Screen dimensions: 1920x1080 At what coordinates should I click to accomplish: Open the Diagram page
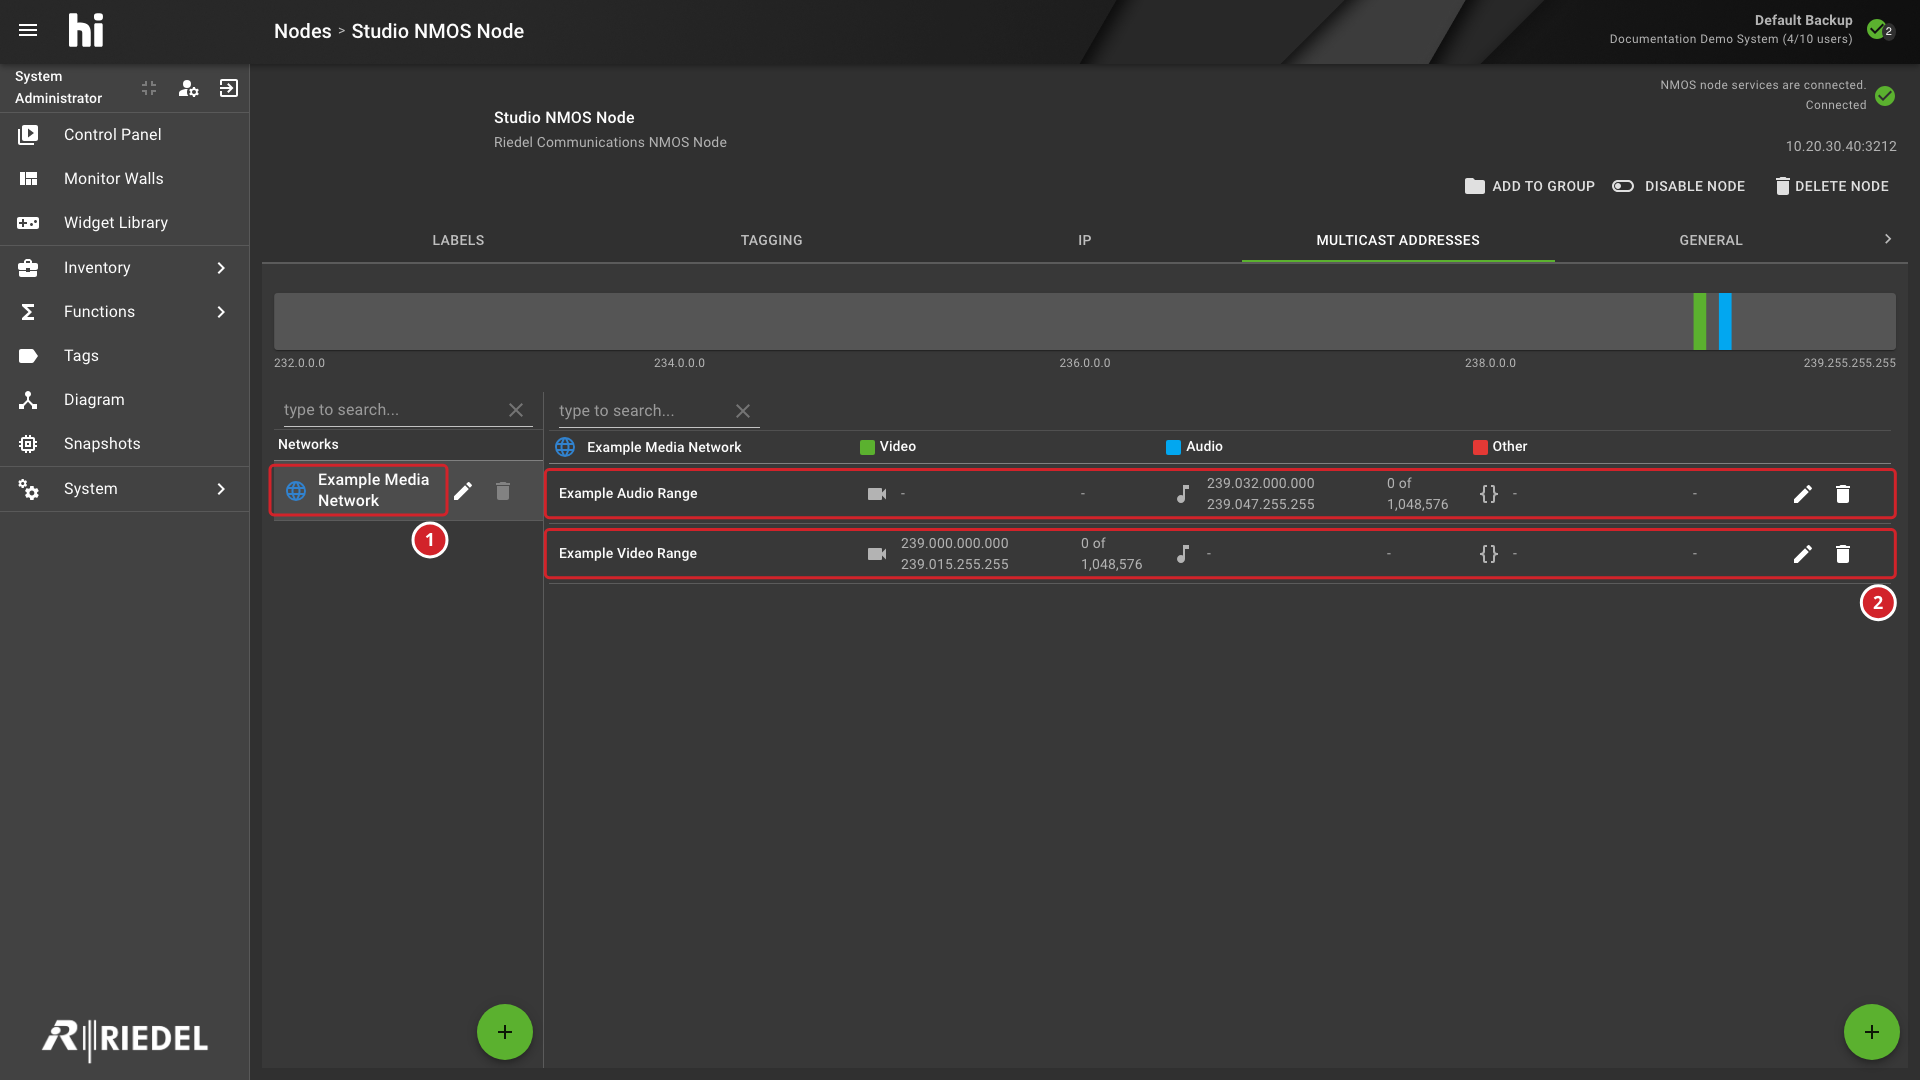(124, 400)
